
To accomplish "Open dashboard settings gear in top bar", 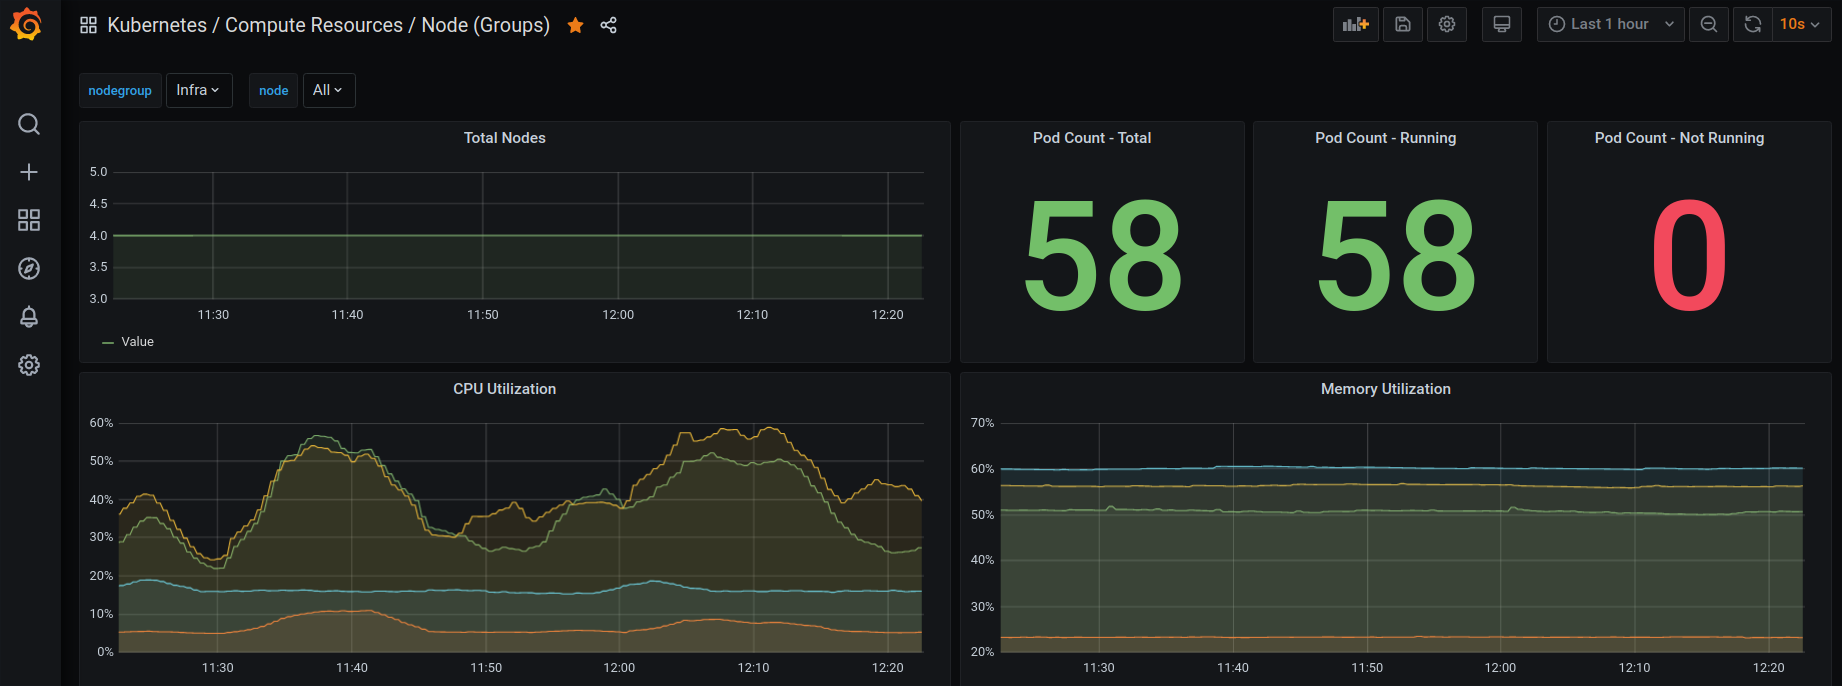I will coord(1447,24).
